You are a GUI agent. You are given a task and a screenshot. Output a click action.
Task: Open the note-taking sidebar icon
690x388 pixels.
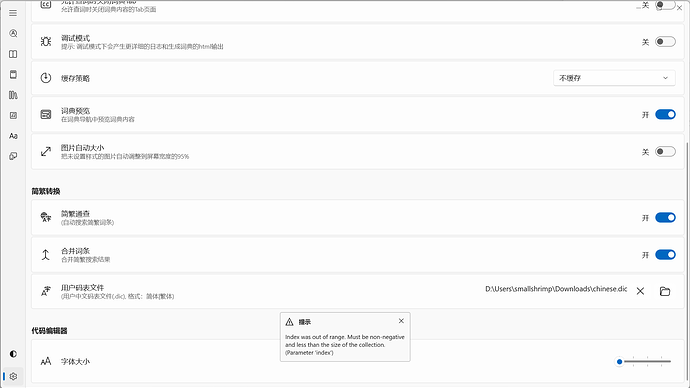13,115
